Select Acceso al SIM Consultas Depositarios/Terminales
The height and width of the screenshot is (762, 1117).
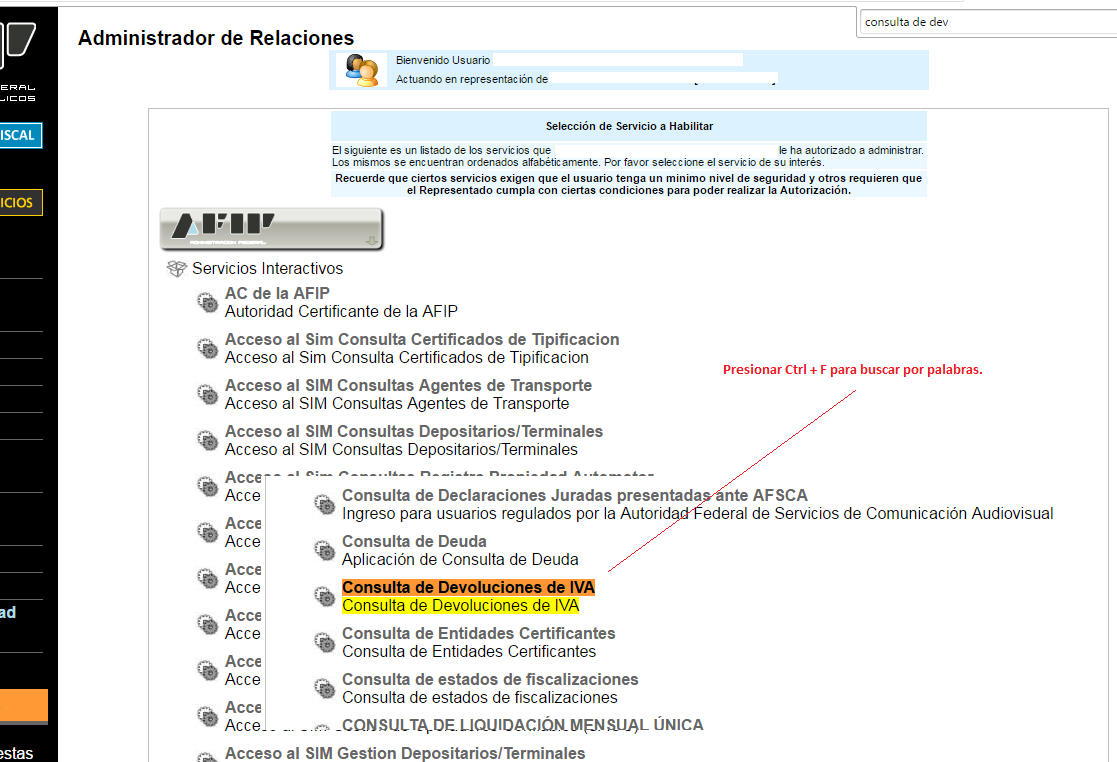pyautogui.click(x=413, y=431)
